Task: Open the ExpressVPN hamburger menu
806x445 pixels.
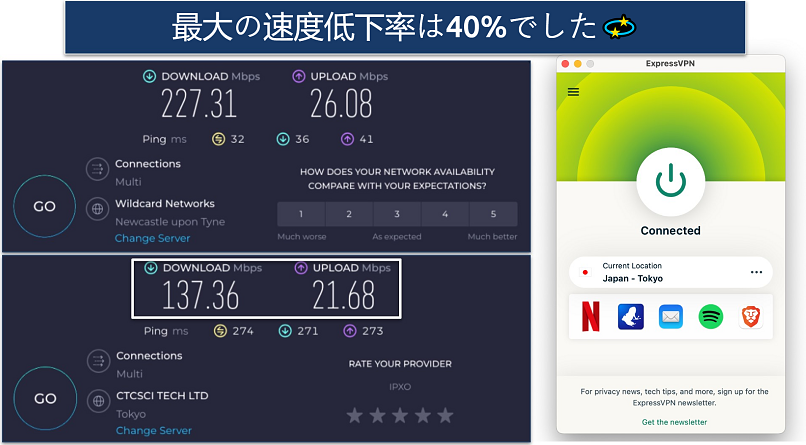Action: (x=573, y=91)
